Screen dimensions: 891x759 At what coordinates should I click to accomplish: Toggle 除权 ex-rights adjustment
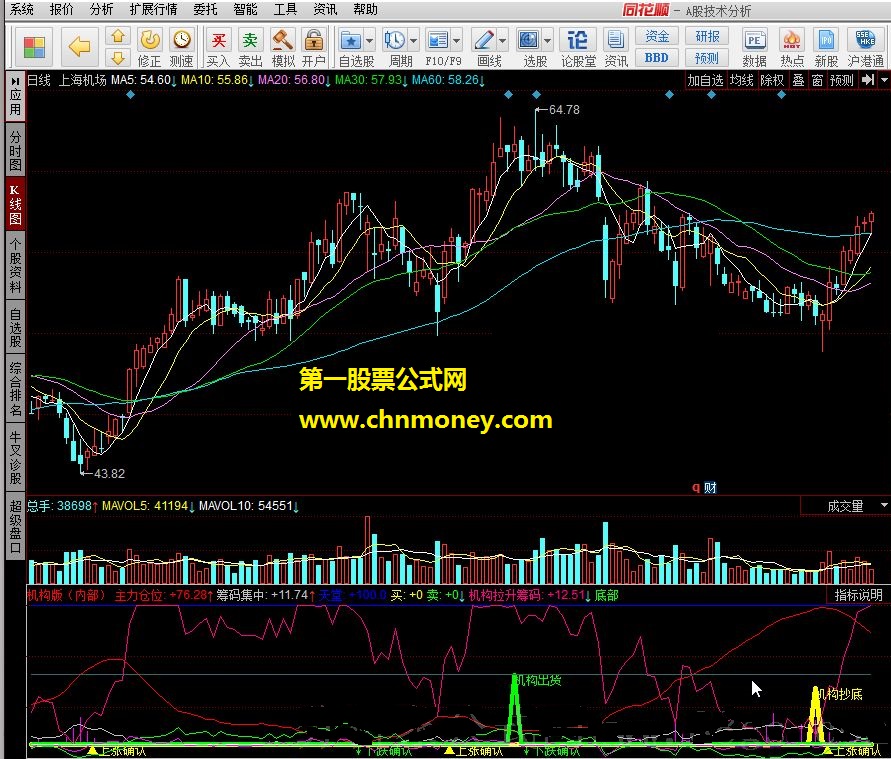pos(772,80)
